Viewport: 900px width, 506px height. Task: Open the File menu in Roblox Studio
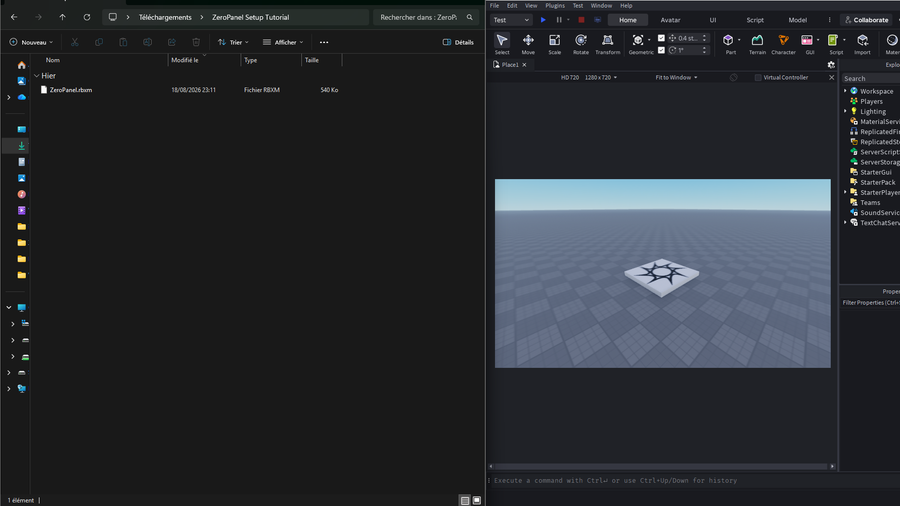[x=494, y=6]
